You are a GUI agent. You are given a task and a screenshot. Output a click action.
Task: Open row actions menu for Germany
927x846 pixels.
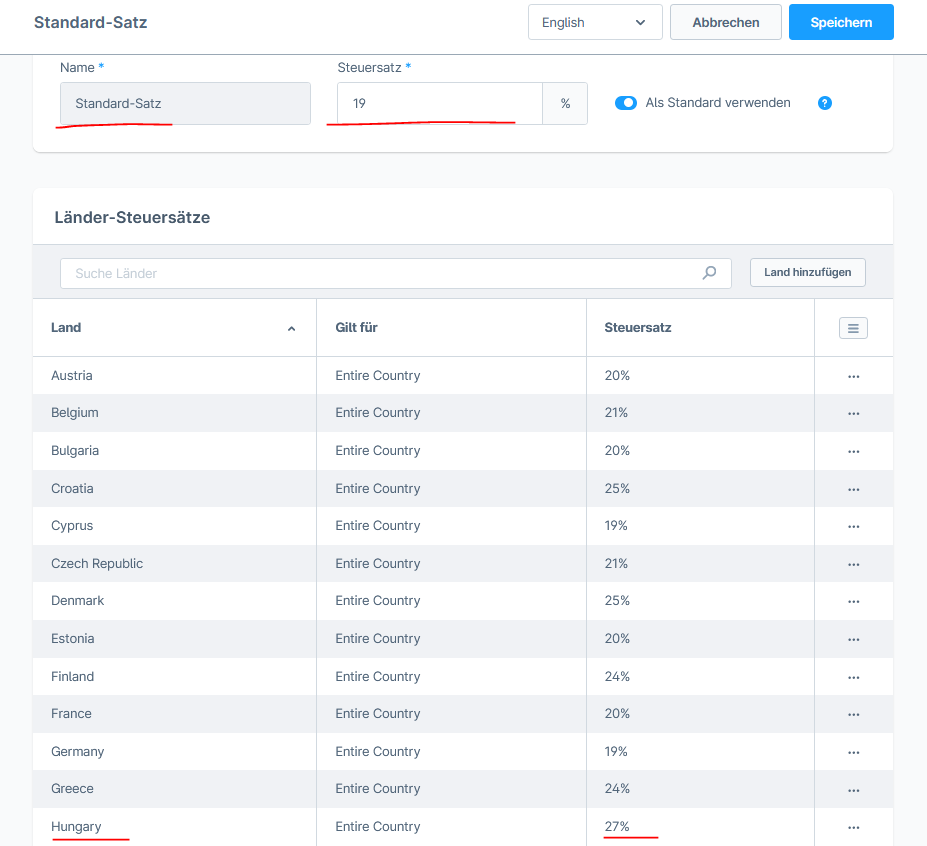click(853, 752)
